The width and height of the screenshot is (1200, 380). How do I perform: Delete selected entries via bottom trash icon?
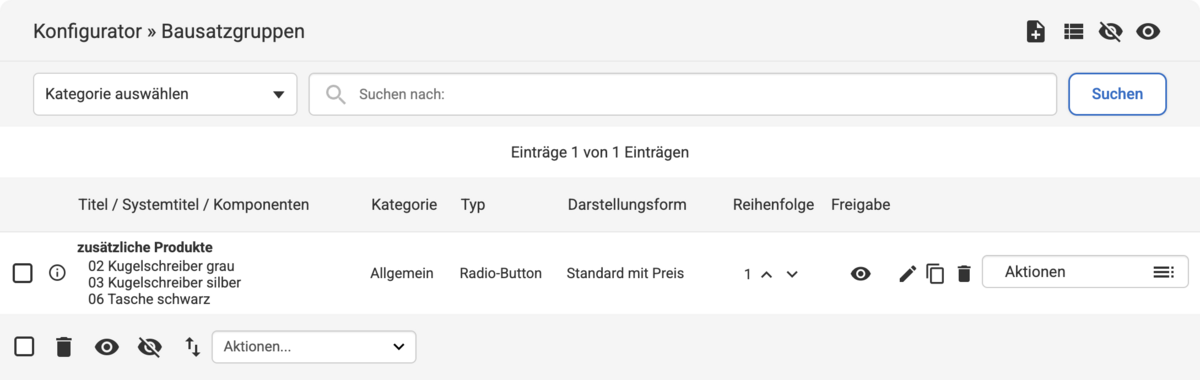click(x=64, y=347)
